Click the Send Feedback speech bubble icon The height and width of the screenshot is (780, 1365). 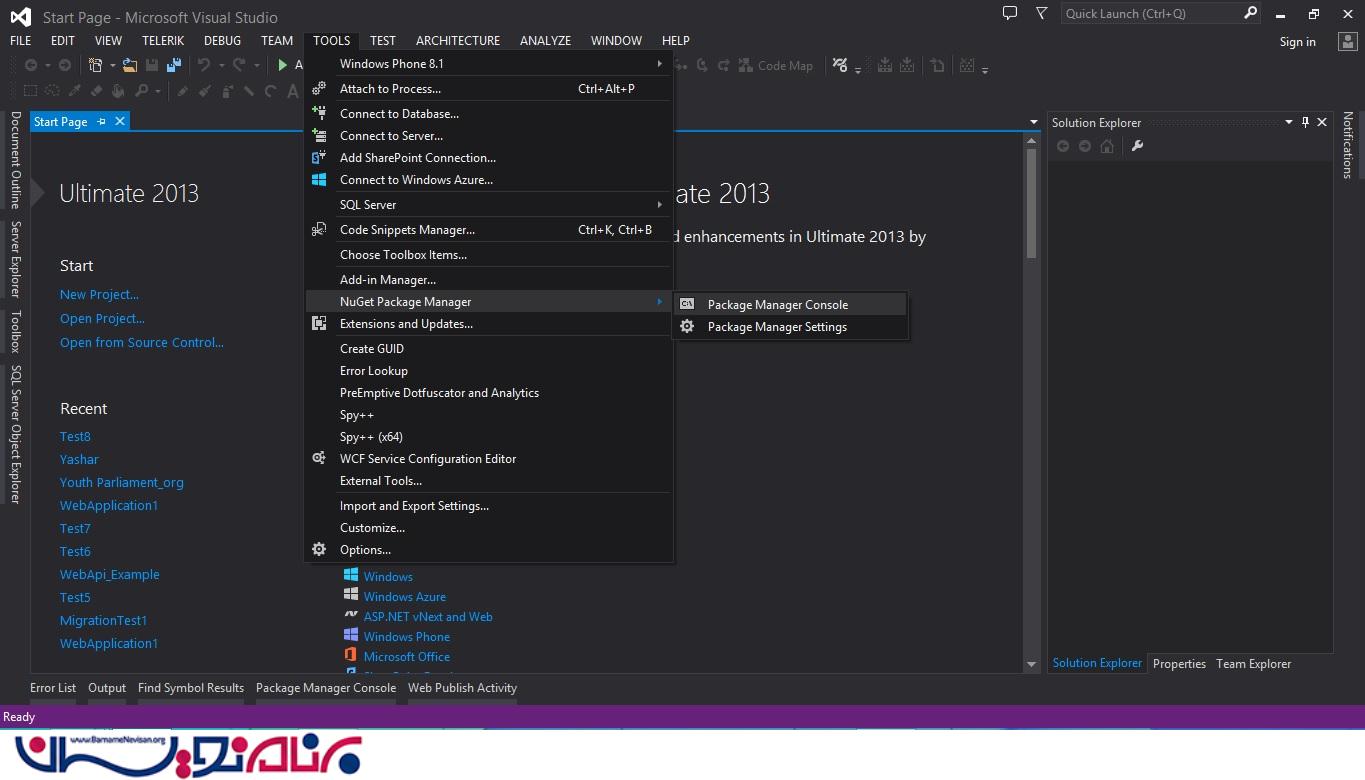click(1010, 14)
